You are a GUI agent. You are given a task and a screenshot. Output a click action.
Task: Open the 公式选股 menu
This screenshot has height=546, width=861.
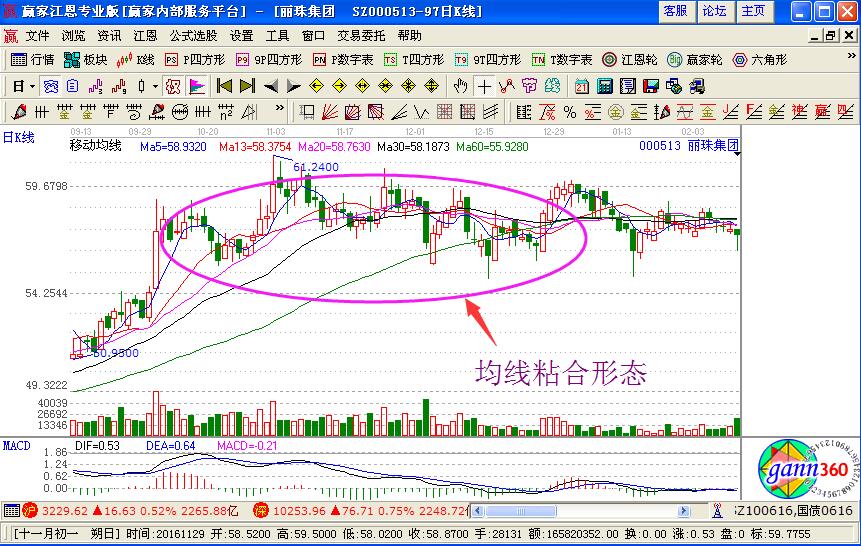coord(194,36)
